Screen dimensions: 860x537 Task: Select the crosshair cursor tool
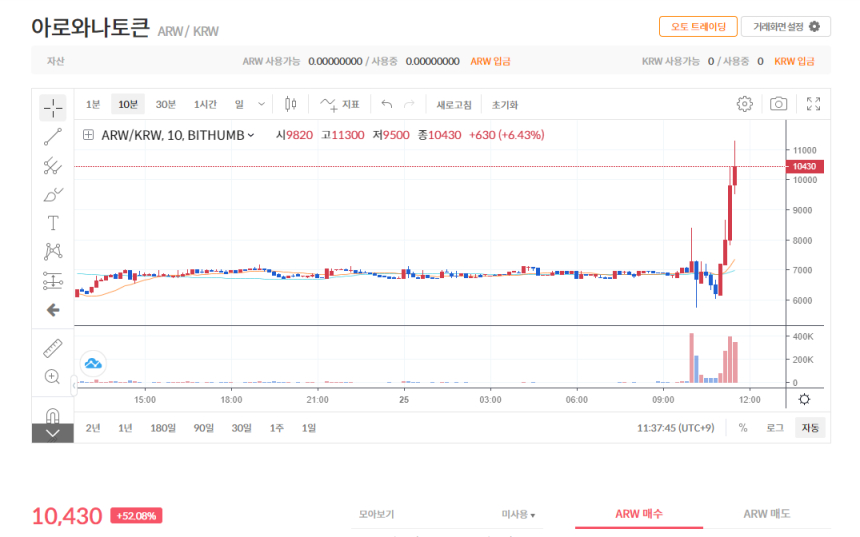[x=53, y=108]
